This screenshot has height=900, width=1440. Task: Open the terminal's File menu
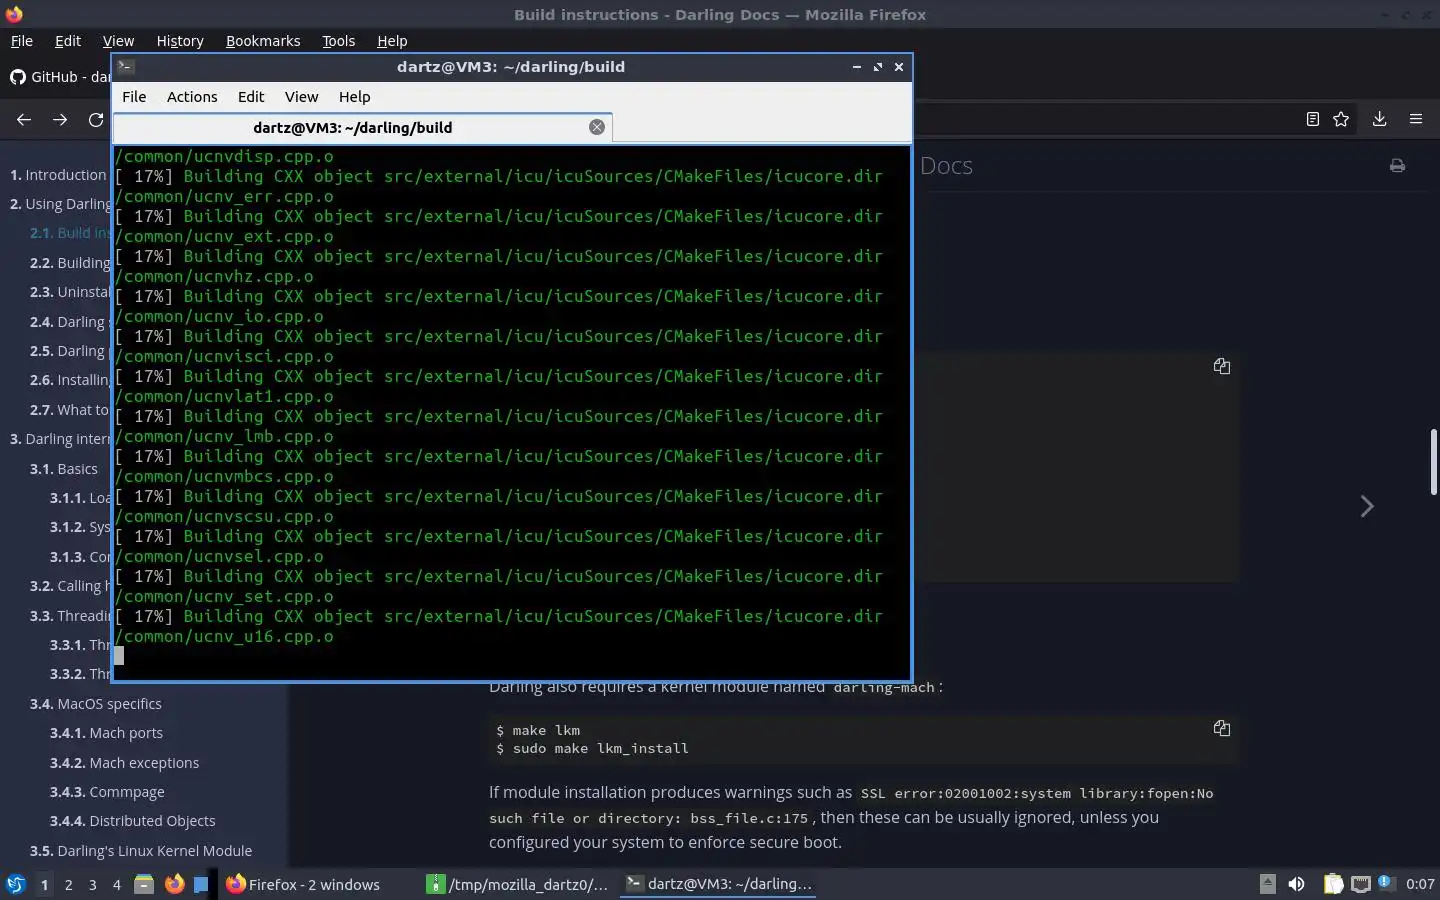(x=134, y=97)
